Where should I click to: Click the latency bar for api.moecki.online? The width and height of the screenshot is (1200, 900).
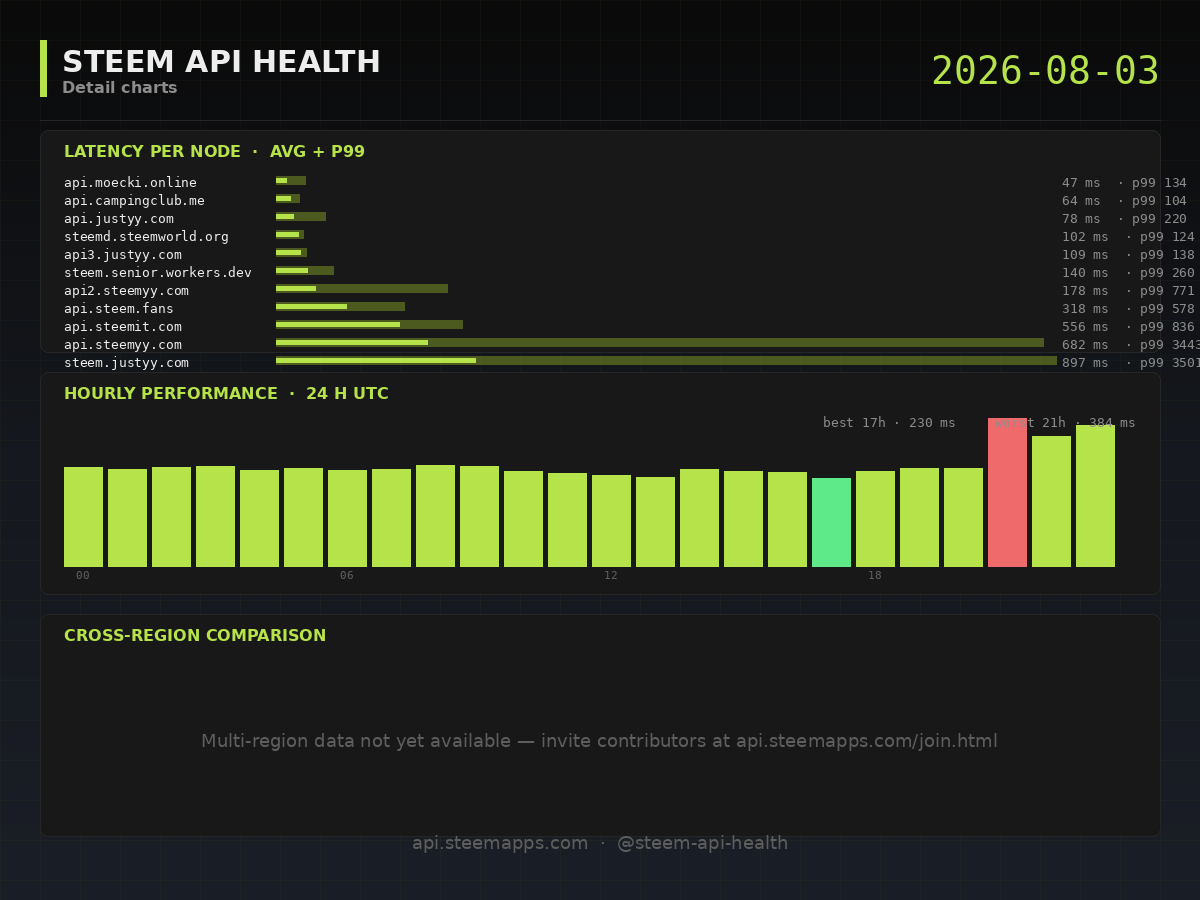[x=291, y=181]
